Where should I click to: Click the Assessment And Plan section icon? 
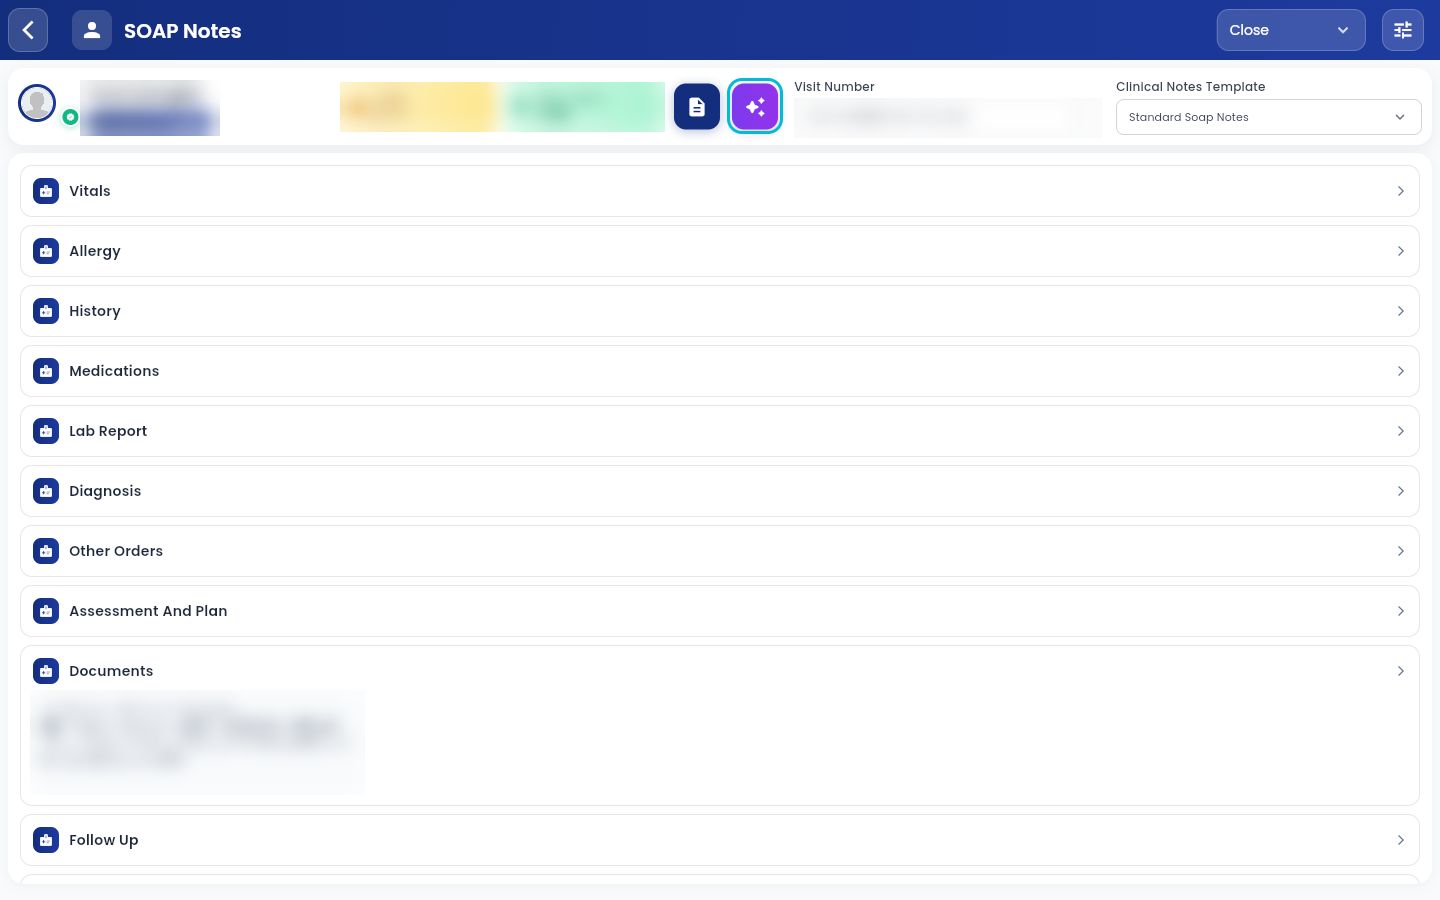point(46,611)
